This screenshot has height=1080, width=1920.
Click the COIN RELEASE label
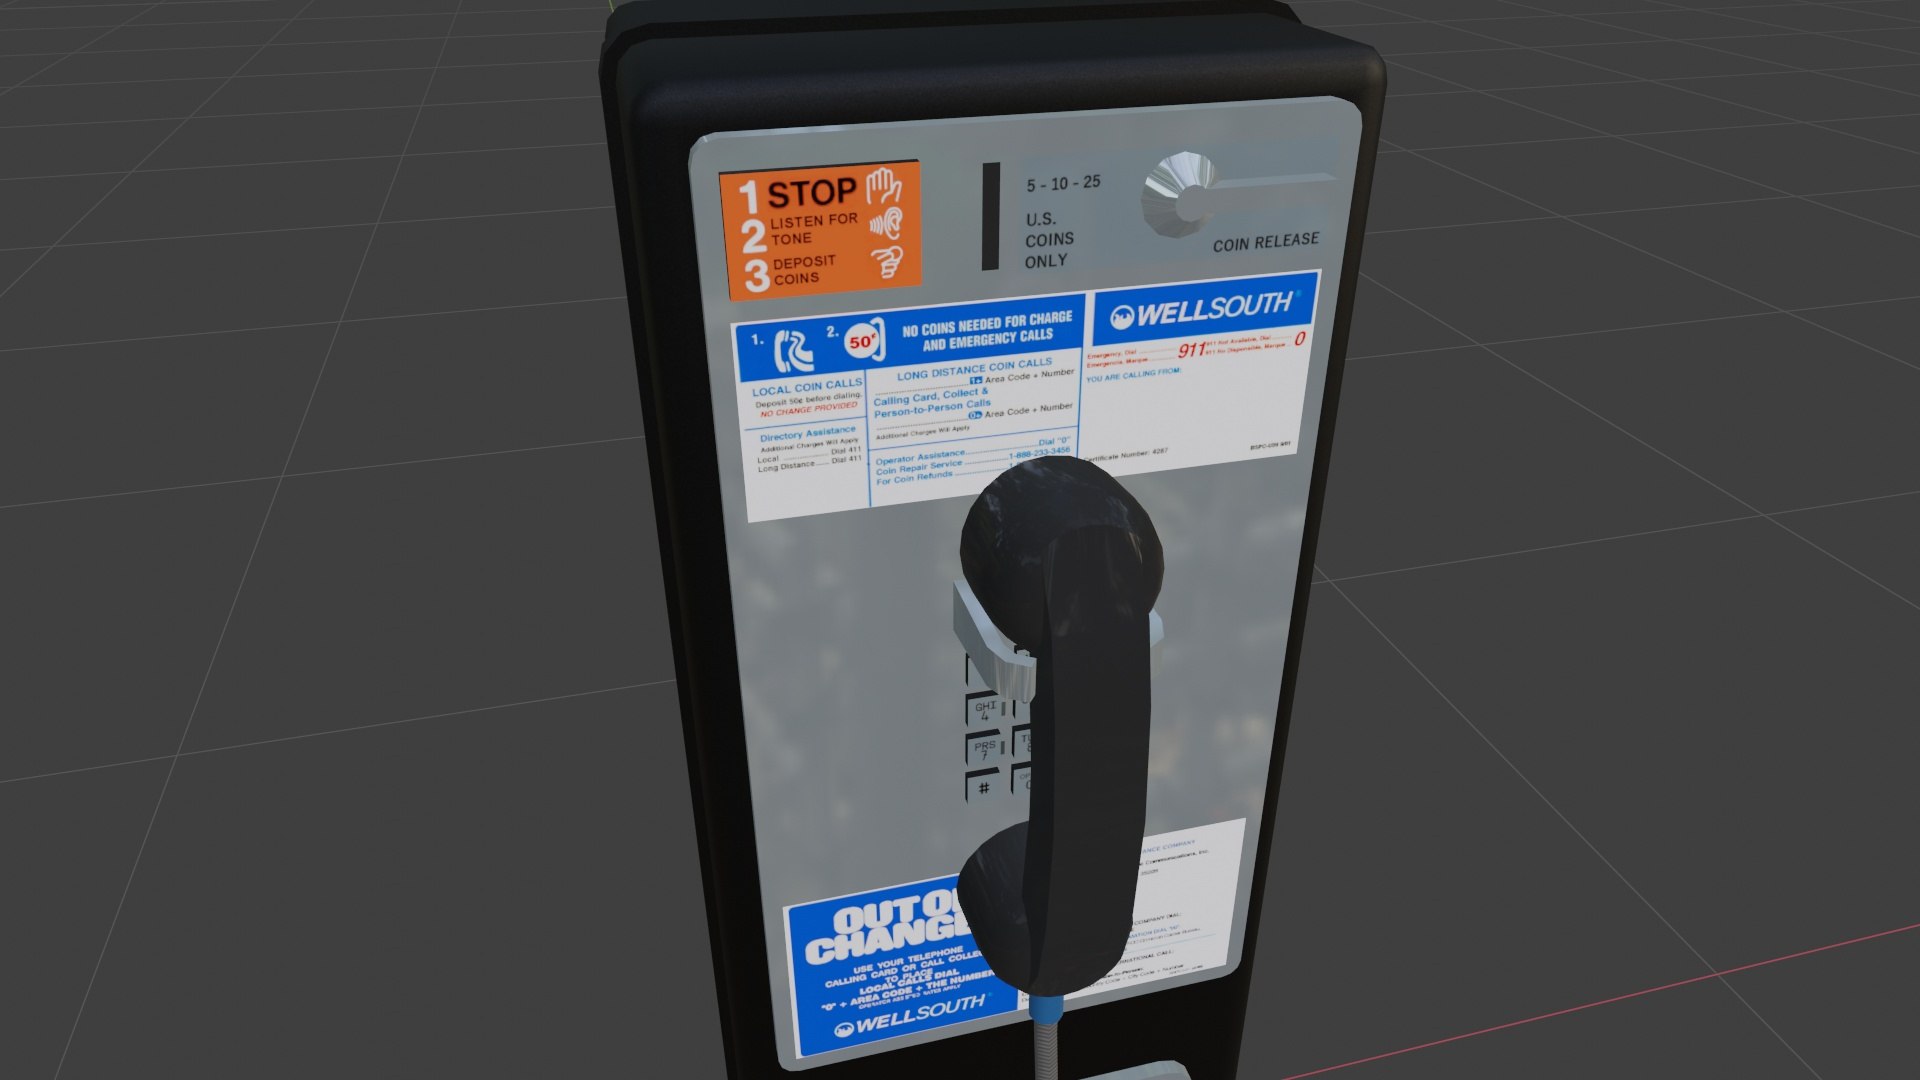click(x=1266, y=242)
